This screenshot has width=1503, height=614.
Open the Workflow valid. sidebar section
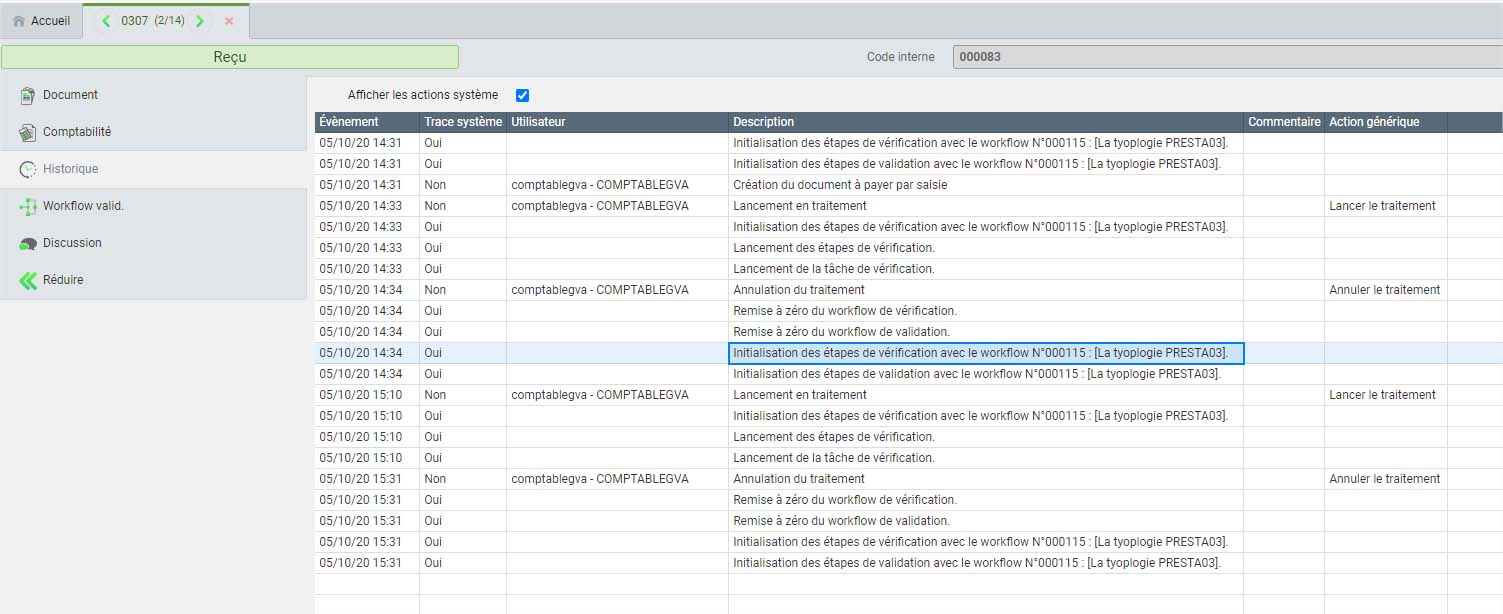(x=153, y=206)
